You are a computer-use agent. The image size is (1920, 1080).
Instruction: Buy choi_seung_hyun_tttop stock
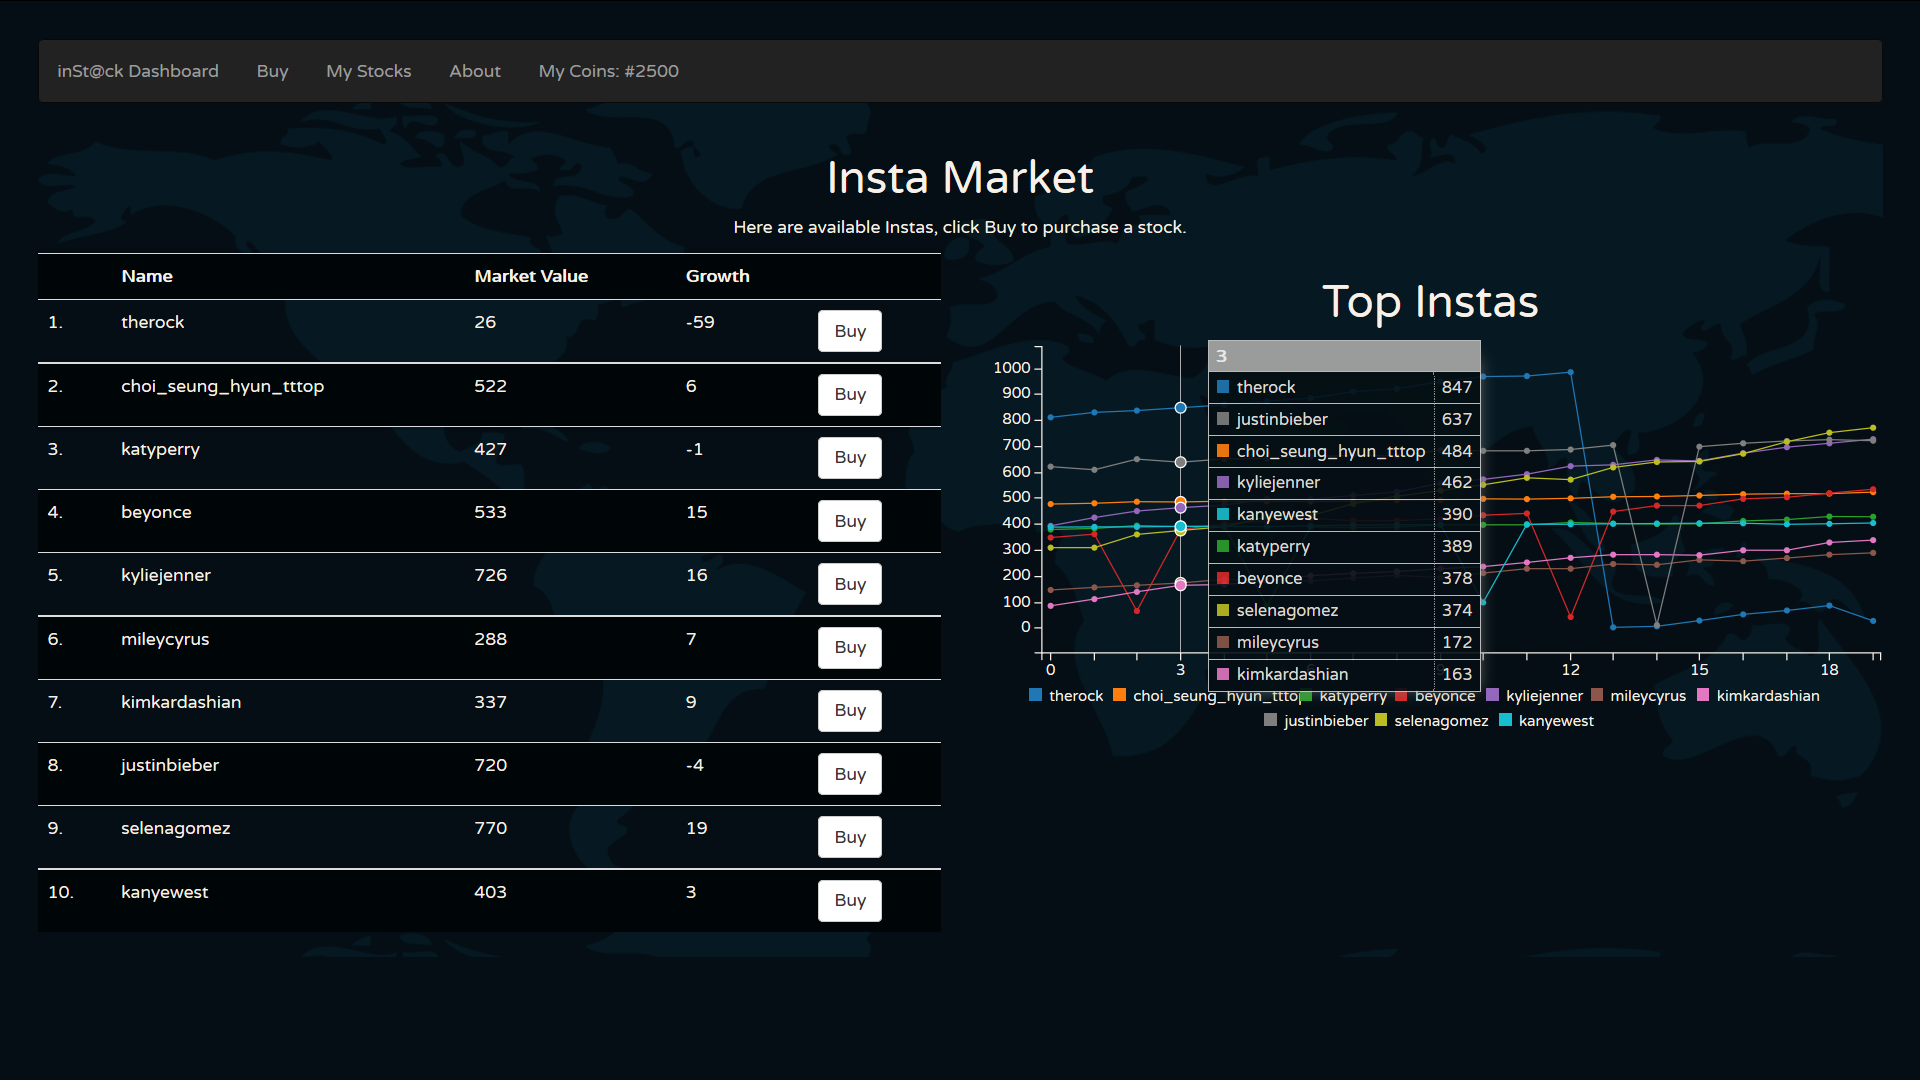point(849,394)
